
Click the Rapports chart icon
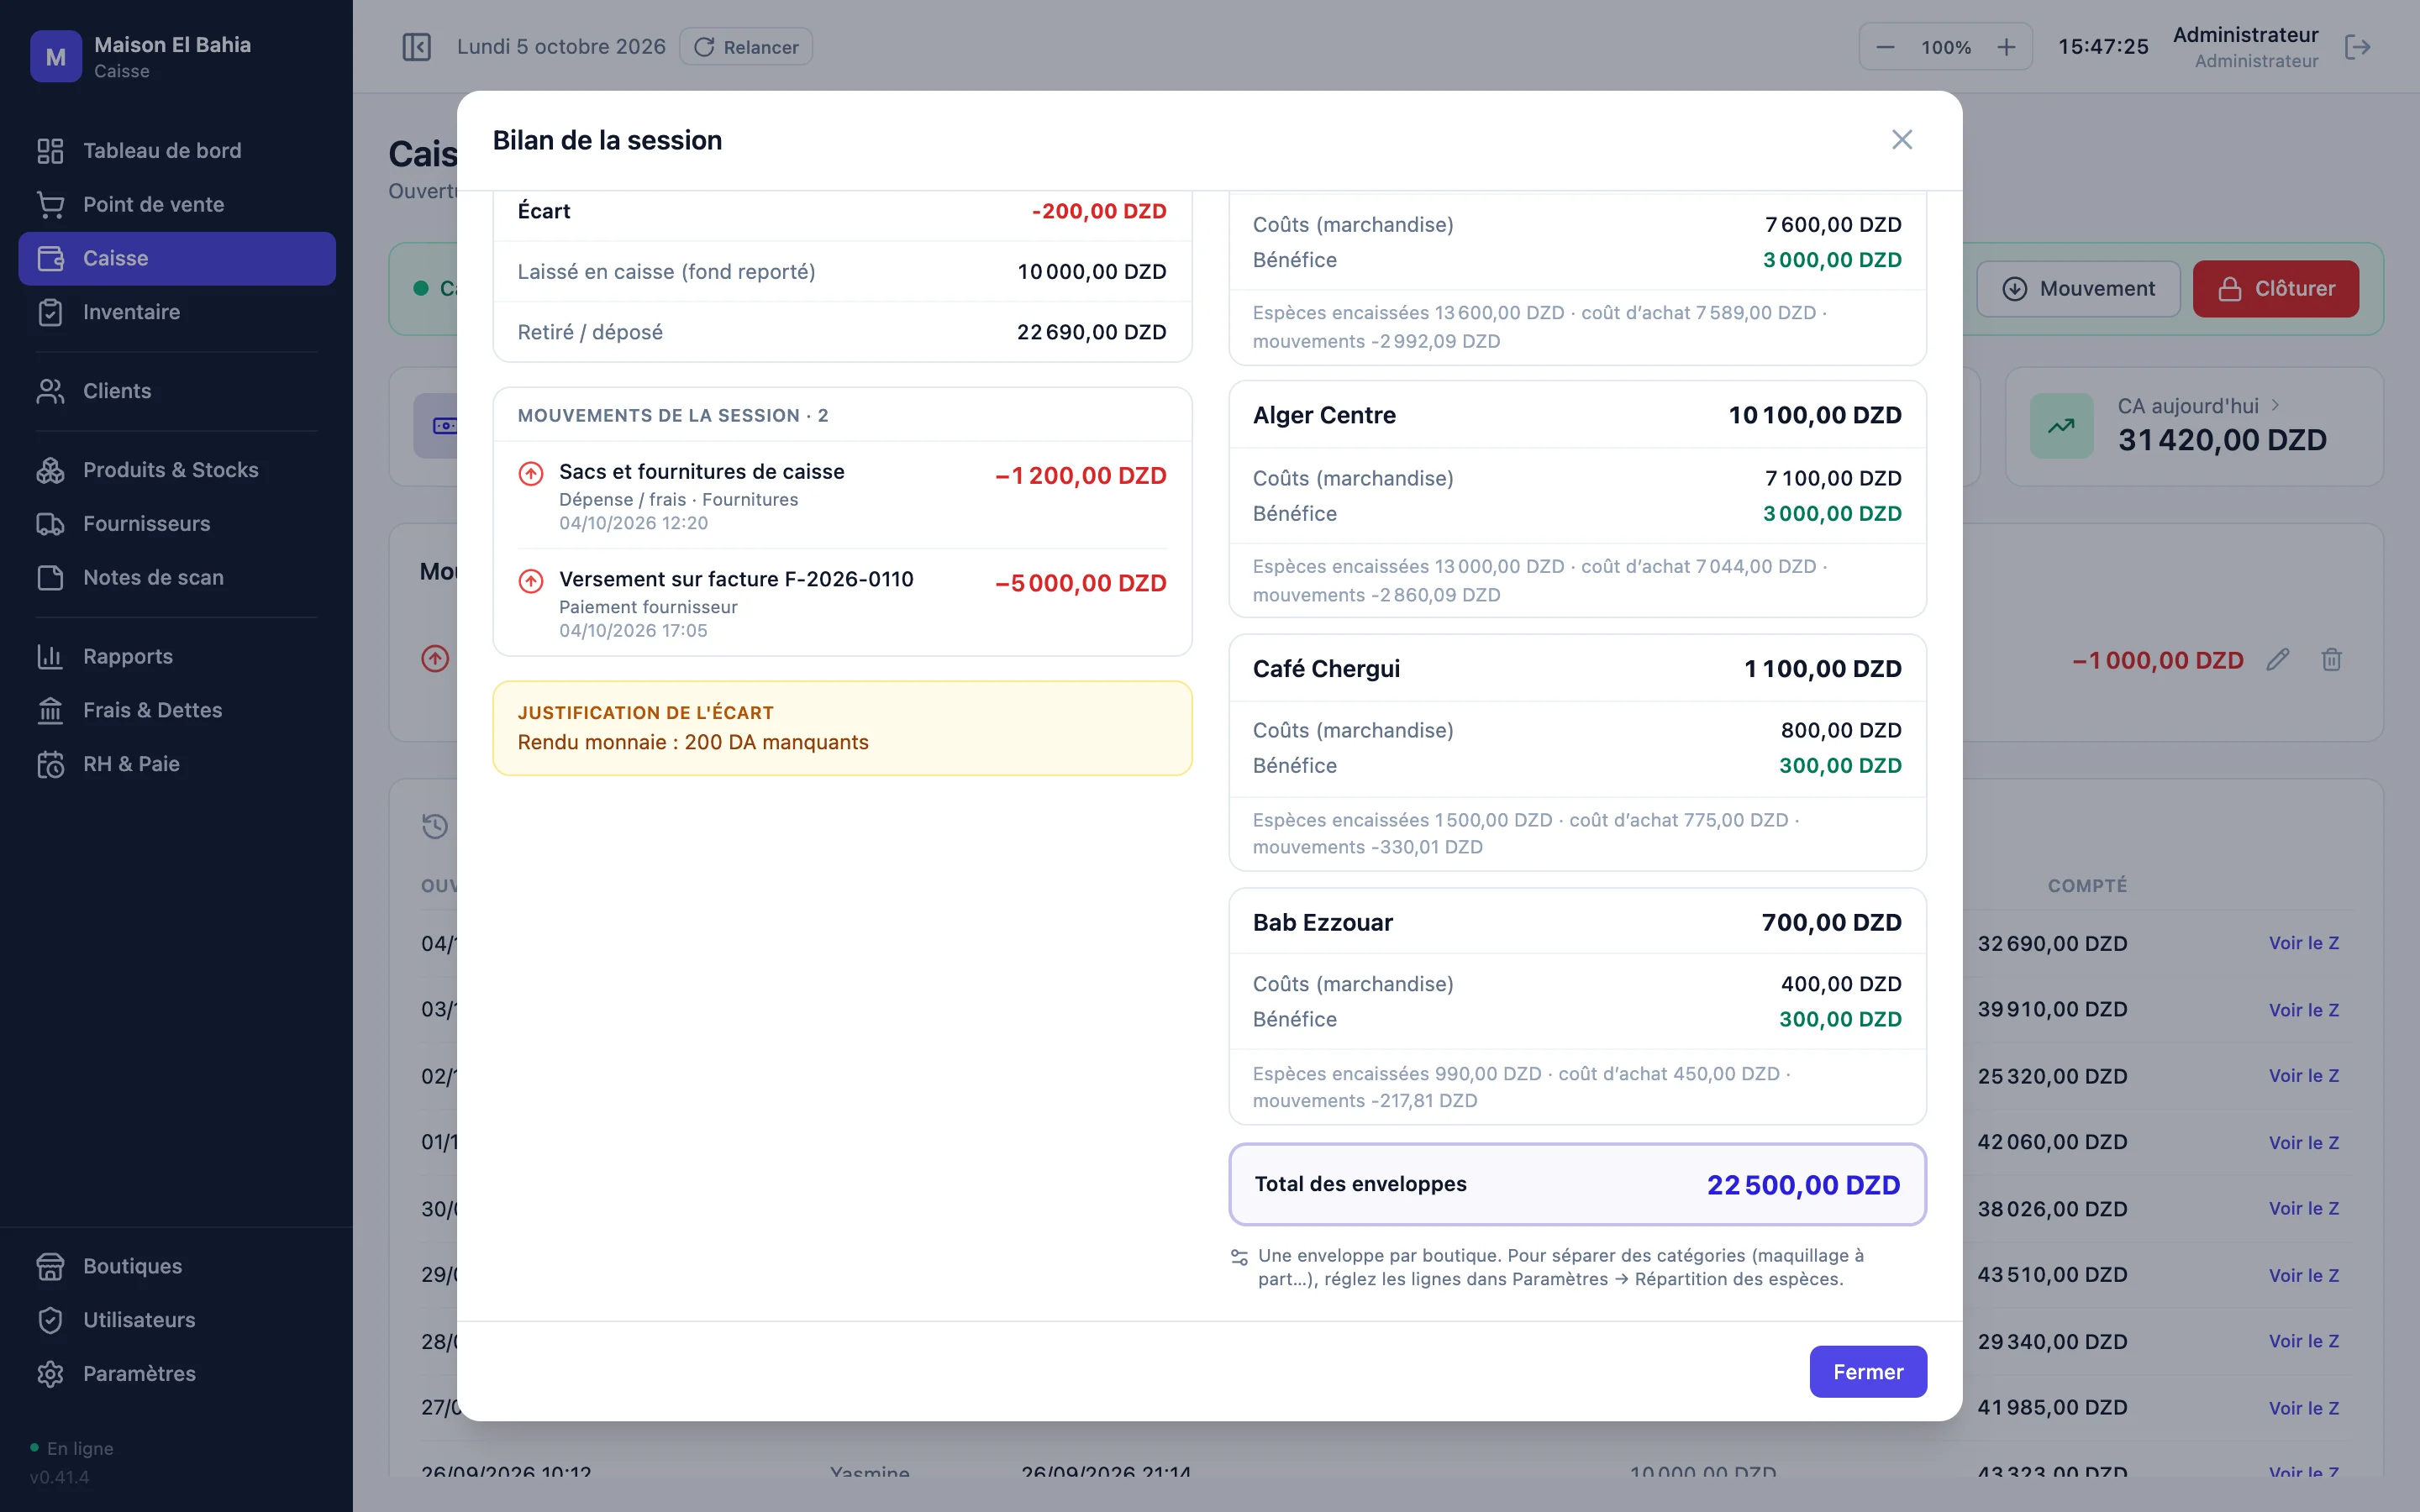(50, 657)
